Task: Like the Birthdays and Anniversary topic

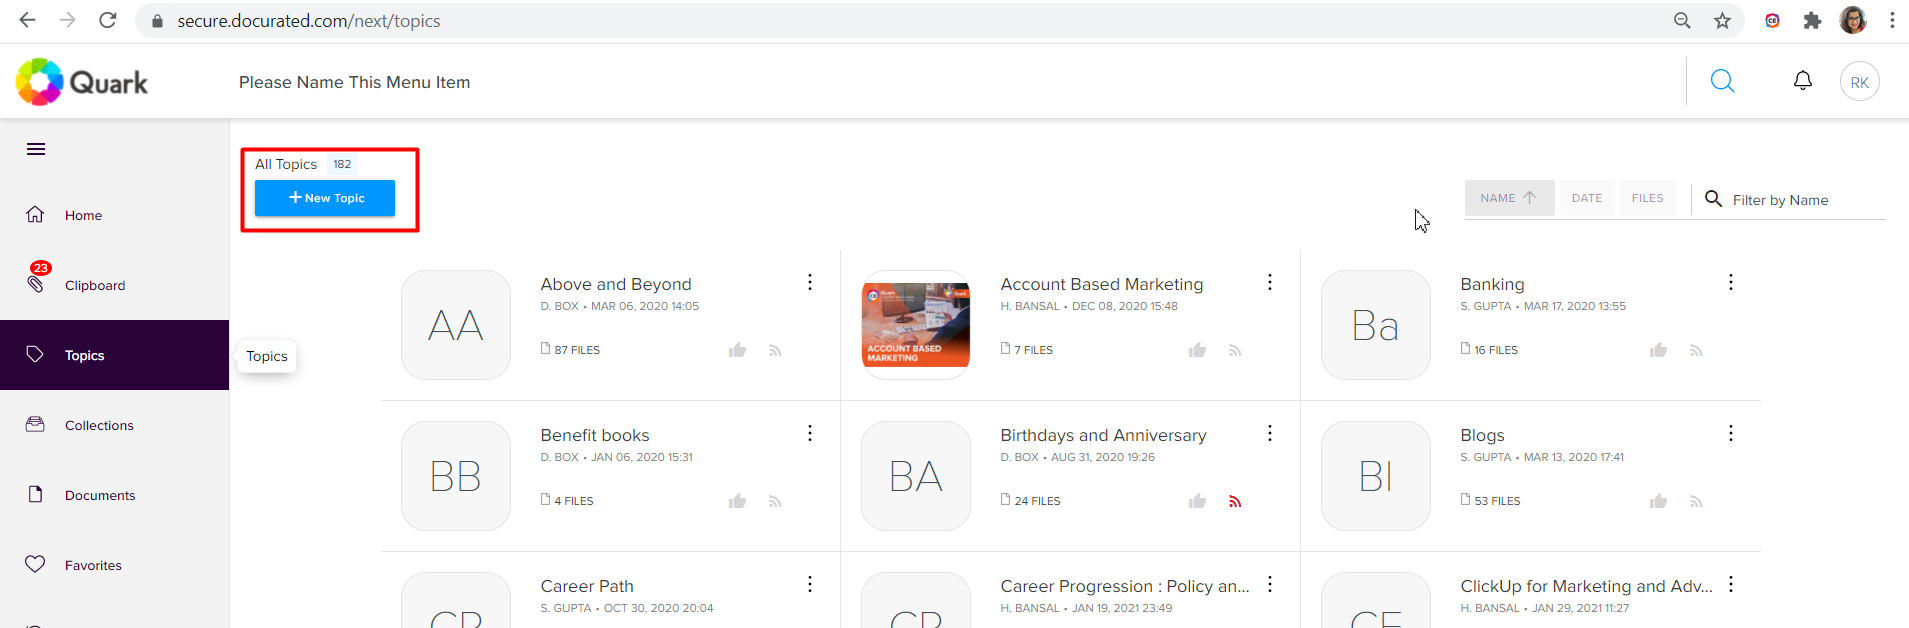Action: pyautogui.click(x=1198, y=501)
